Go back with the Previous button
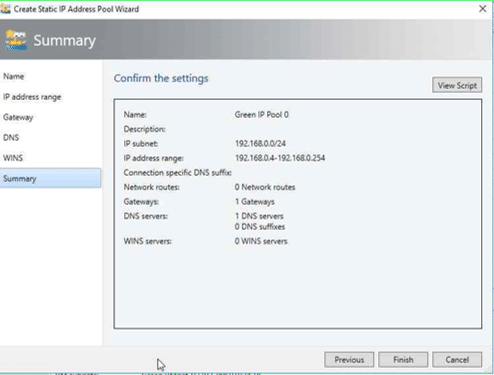The height and width of the screenshot is (375, 494). point(349,360)
